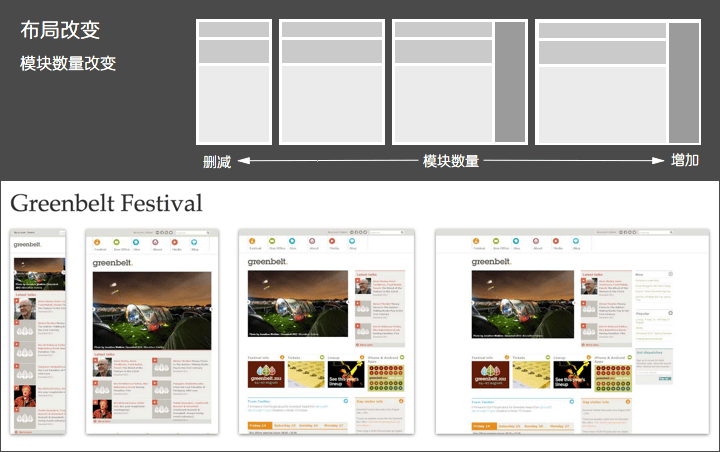Click orange Festival icon in widest layout
The image size is (720, 452).
[476, 241]
